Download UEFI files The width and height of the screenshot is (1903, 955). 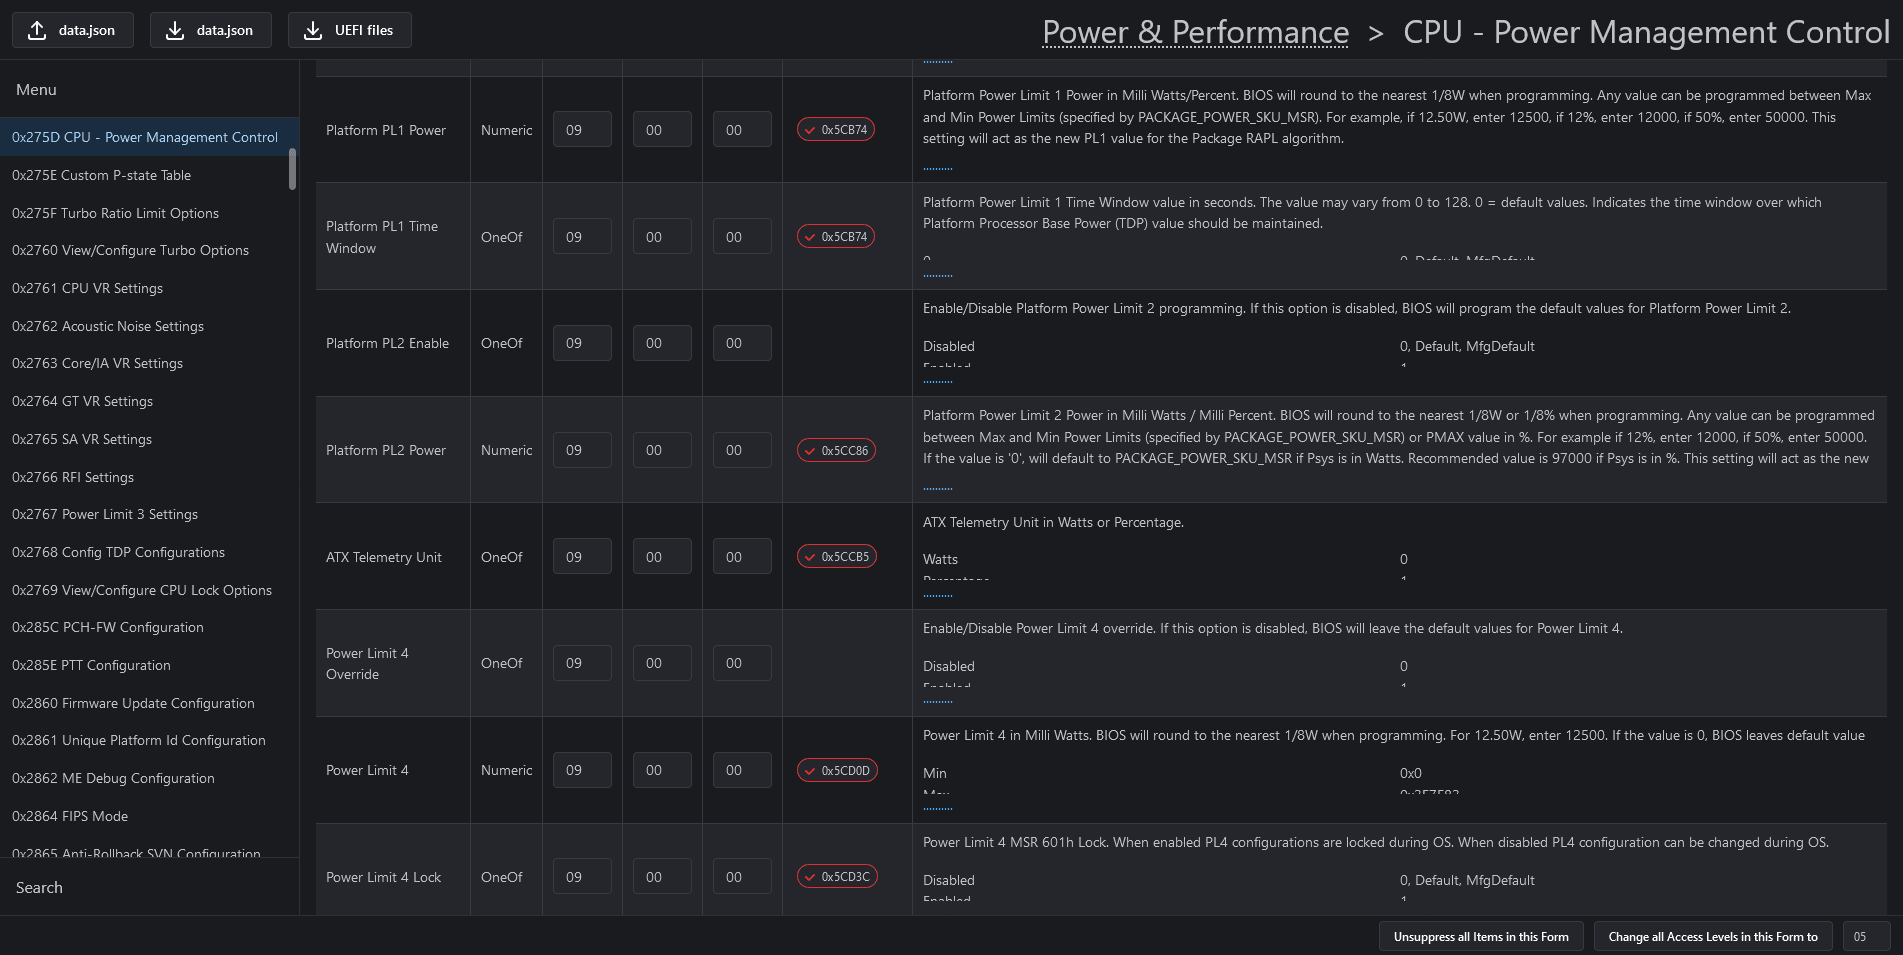[349, 30]
